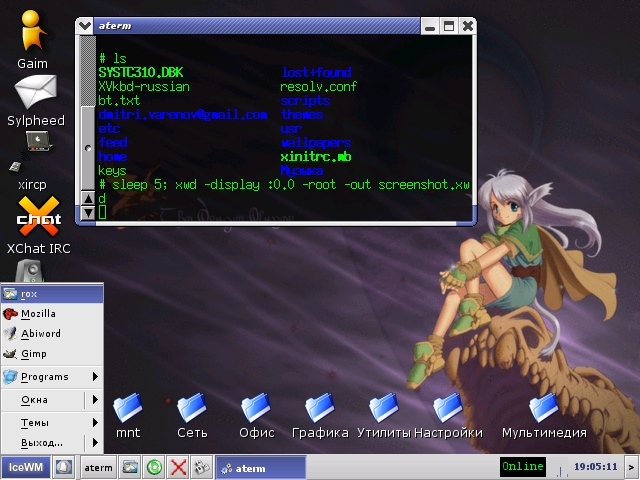Click the picture-frame icon in the taskbar

click(130, 467)
